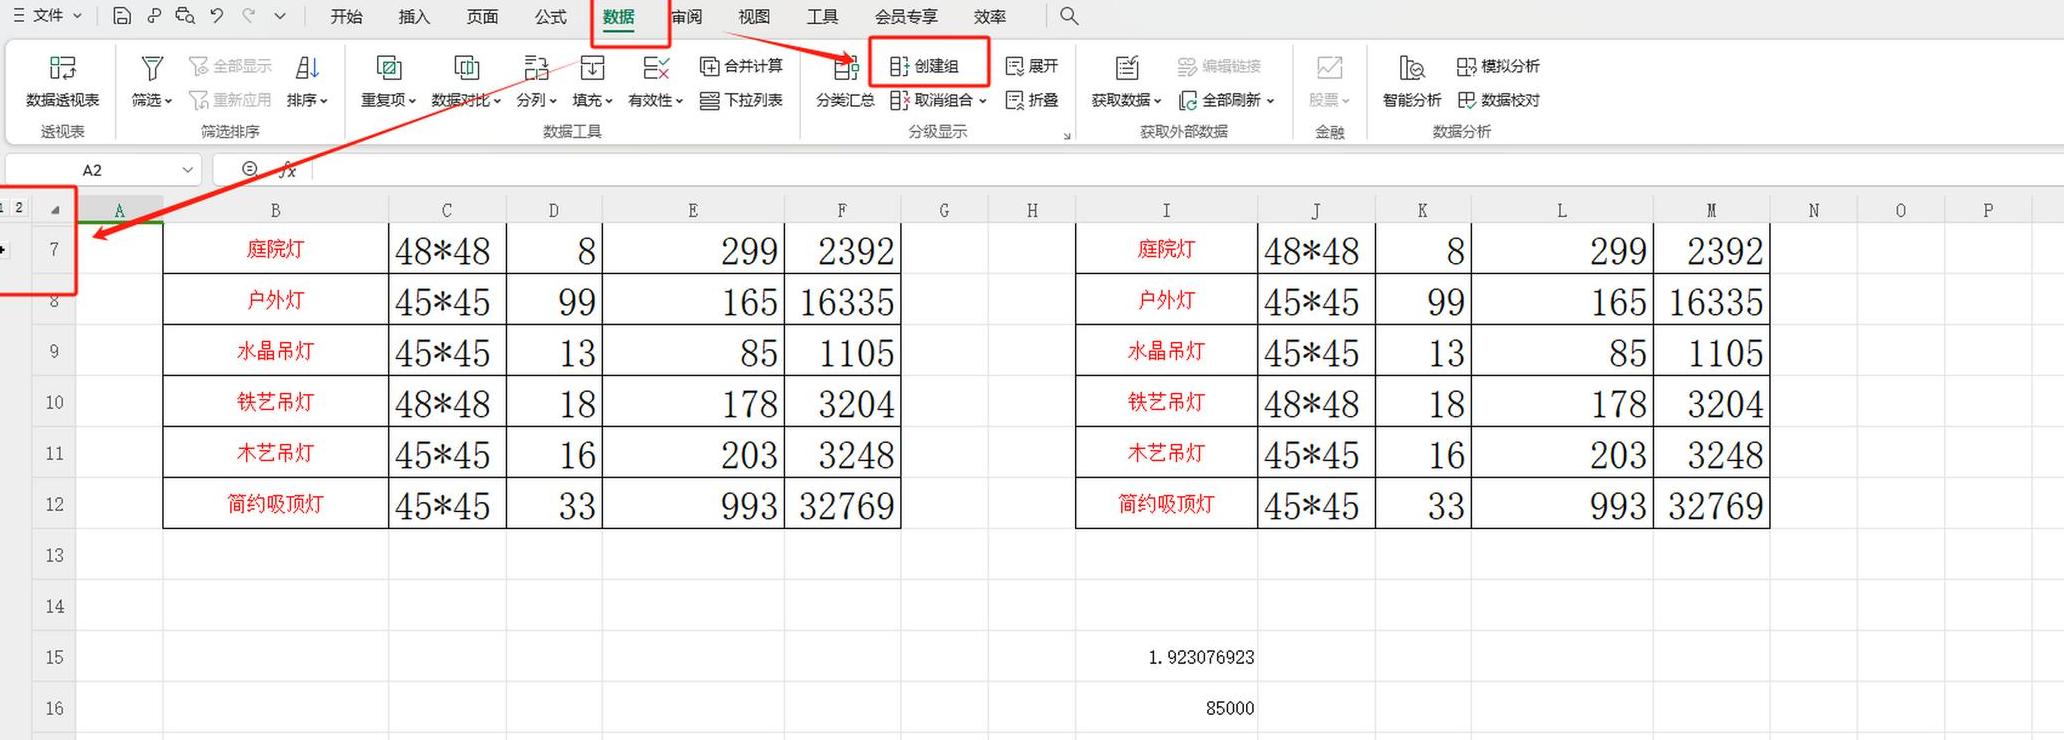Screen dimensions: 2064x740
Task: Click into the formula bar
Action: pyautogui.click(x=1188, y=170)
